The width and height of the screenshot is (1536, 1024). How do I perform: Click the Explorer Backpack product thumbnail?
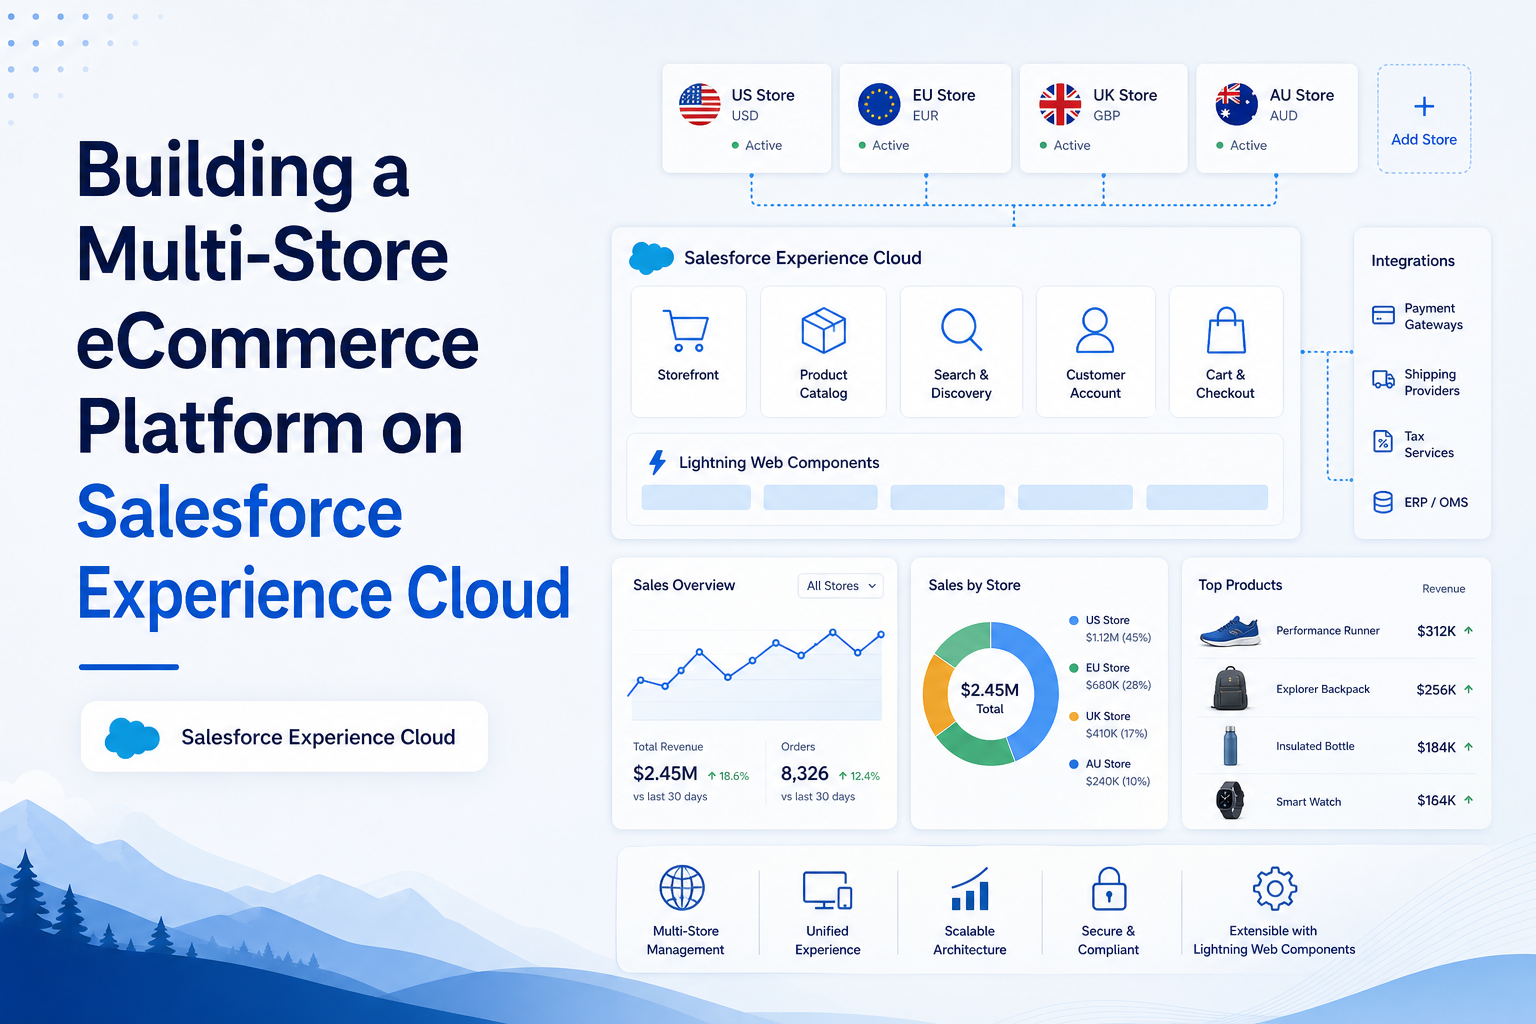coord(1230,689)
